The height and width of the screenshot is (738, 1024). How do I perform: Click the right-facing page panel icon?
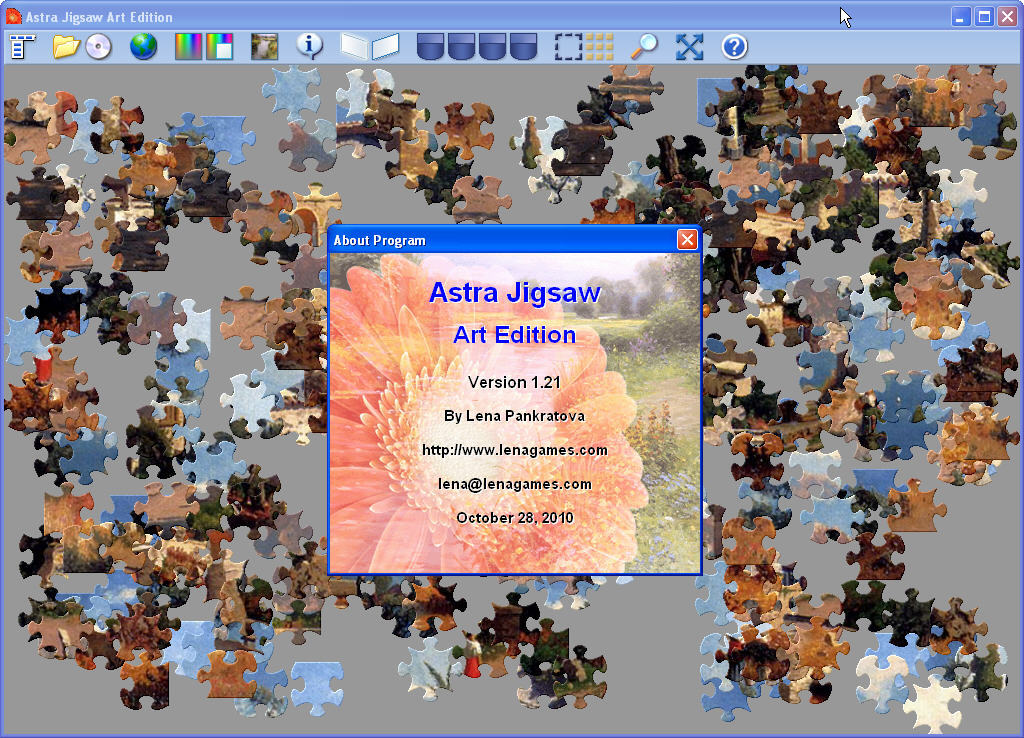click(x=385, y=47)
